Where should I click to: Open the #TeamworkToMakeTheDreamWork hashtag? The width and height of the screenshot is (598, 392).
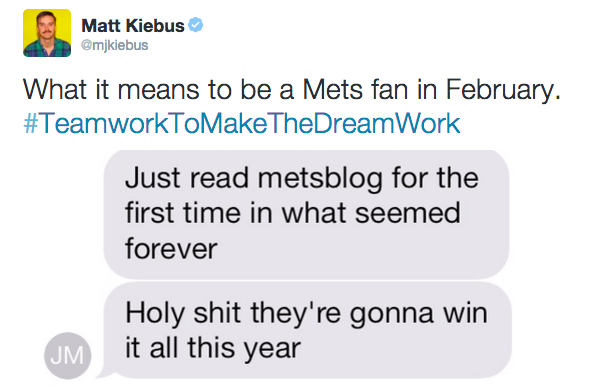pos(242,124)
